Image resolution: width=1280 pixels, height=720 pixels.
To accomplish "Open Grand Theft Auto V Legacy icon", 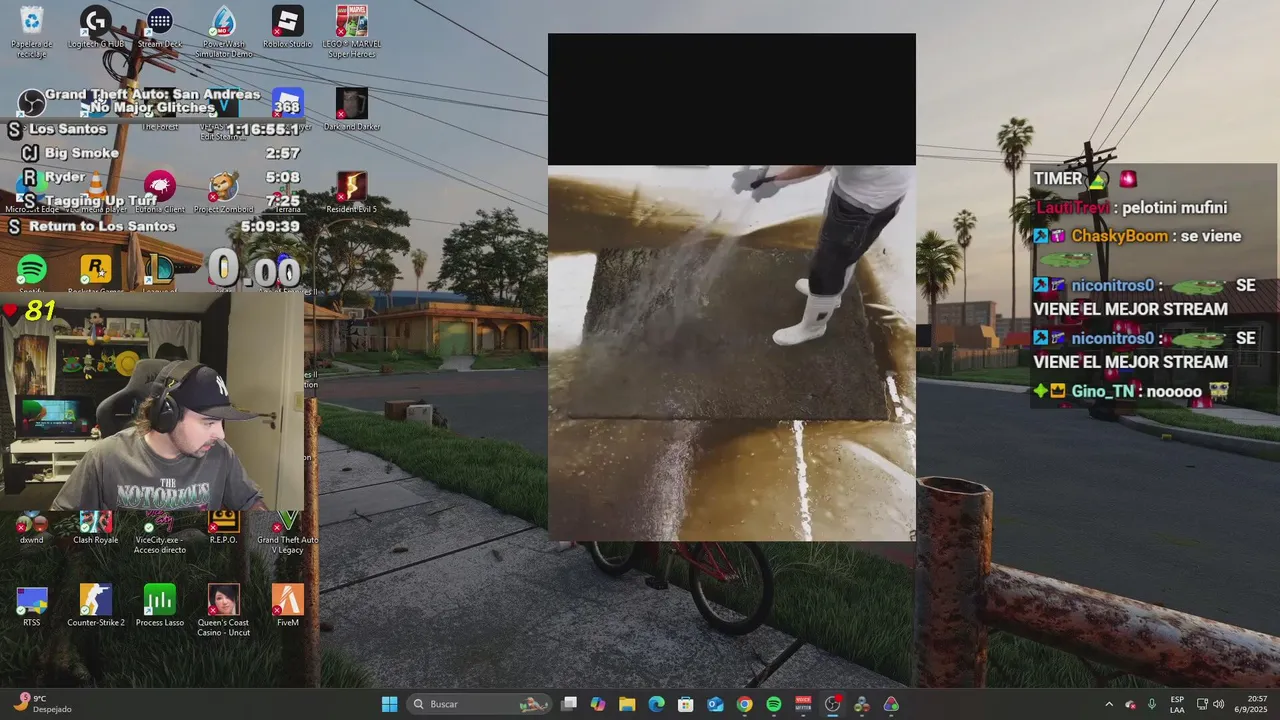I will [x=288, y=530].
